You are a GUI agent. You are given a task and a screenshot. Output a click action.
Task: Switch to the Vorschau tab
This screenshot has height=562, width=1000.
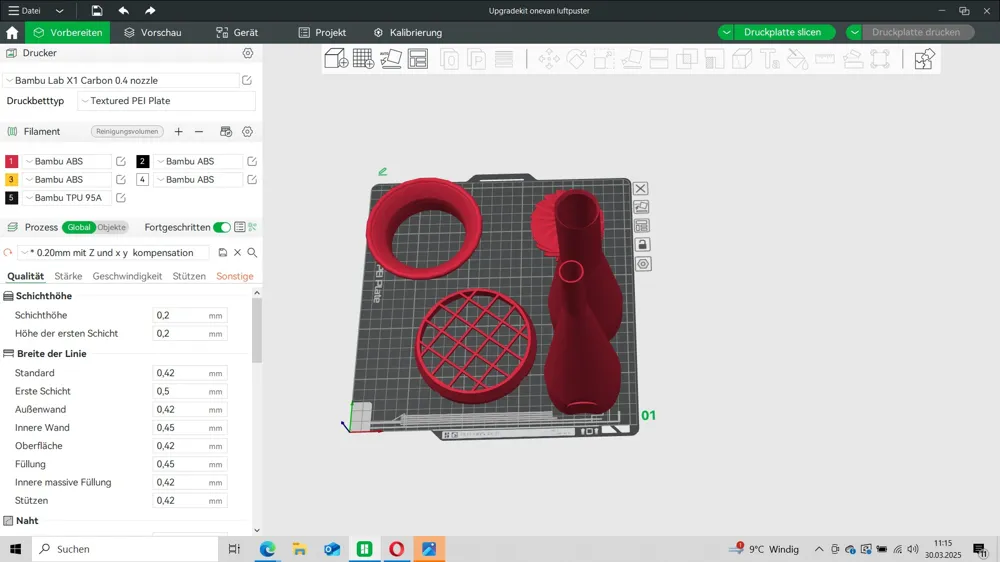(152, 33)
